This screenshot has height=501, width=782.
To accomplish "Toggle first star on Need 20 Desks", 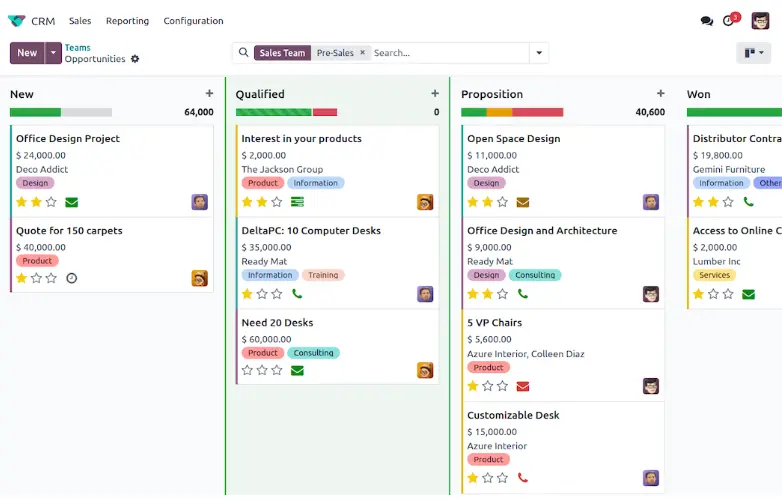I will pos(247,370).
